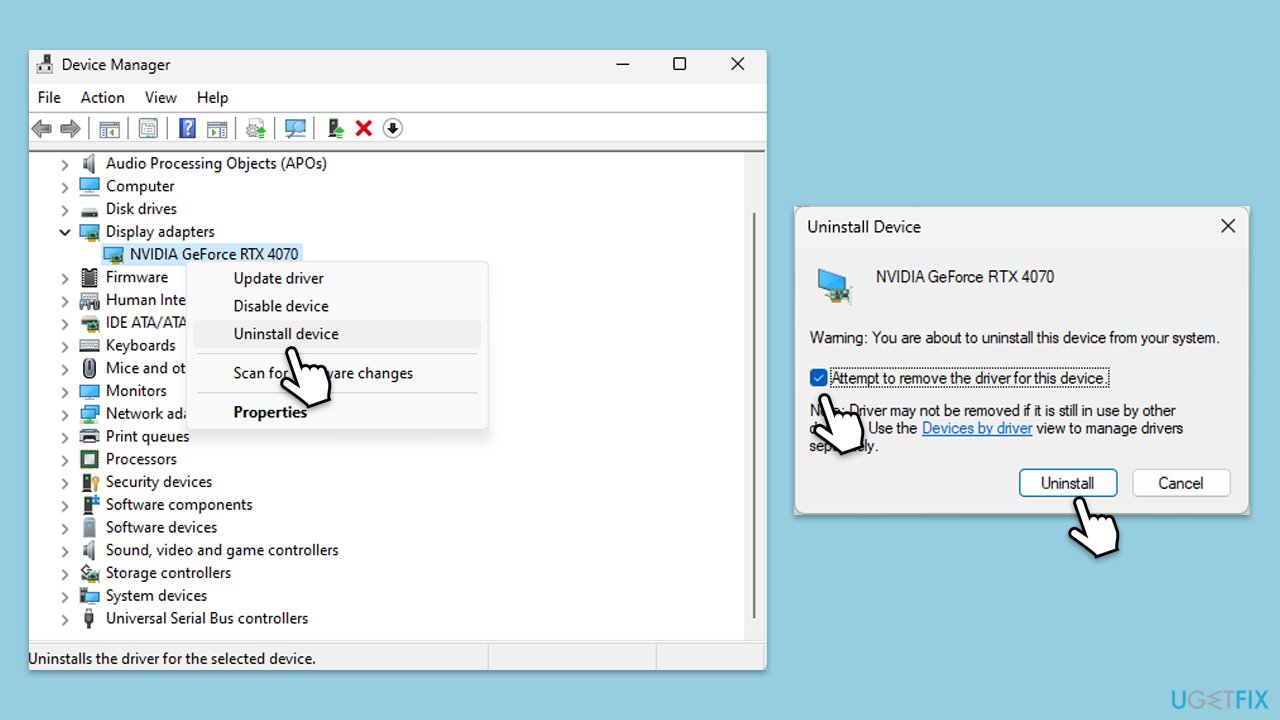Click the Back arrow toolbar icon
1280x720 pixels.
(42, 128)
